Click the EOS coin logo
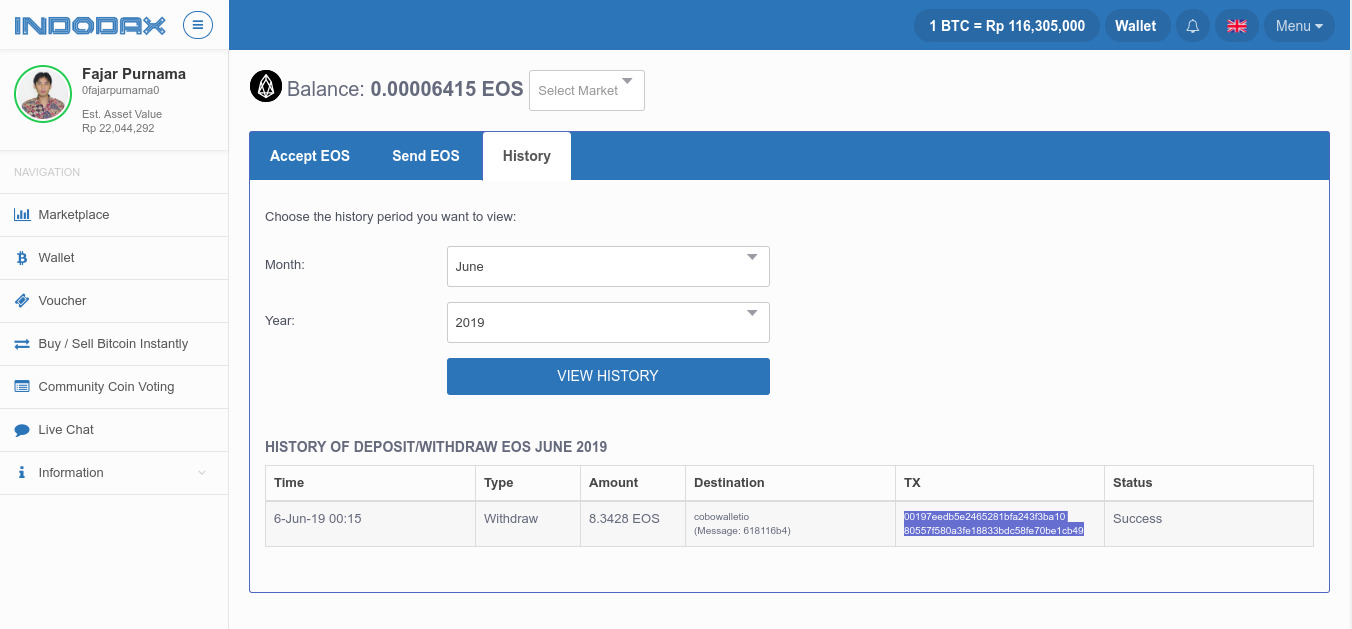 [x=266, y=87]
